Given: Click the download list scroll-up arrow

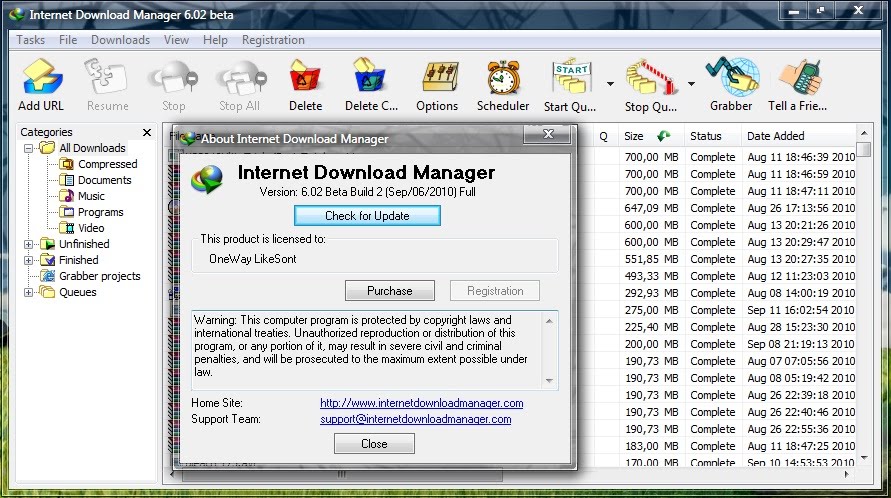Looking at the screenshot, I should 864,133.
